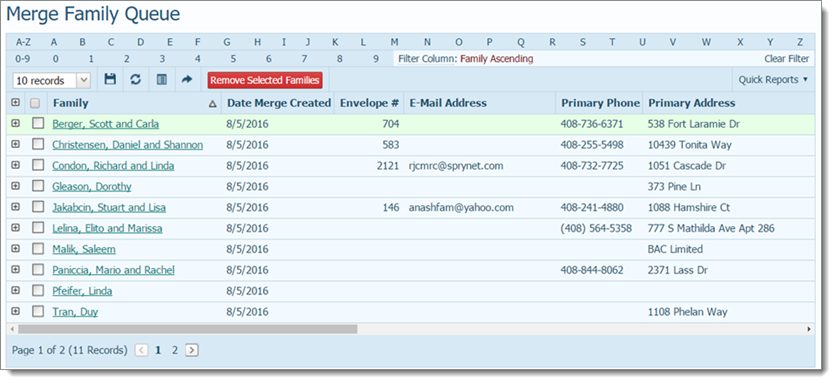Click the save floppy disk icon
This screenshot has width=835, height=383.
click(x=110, y=79)
